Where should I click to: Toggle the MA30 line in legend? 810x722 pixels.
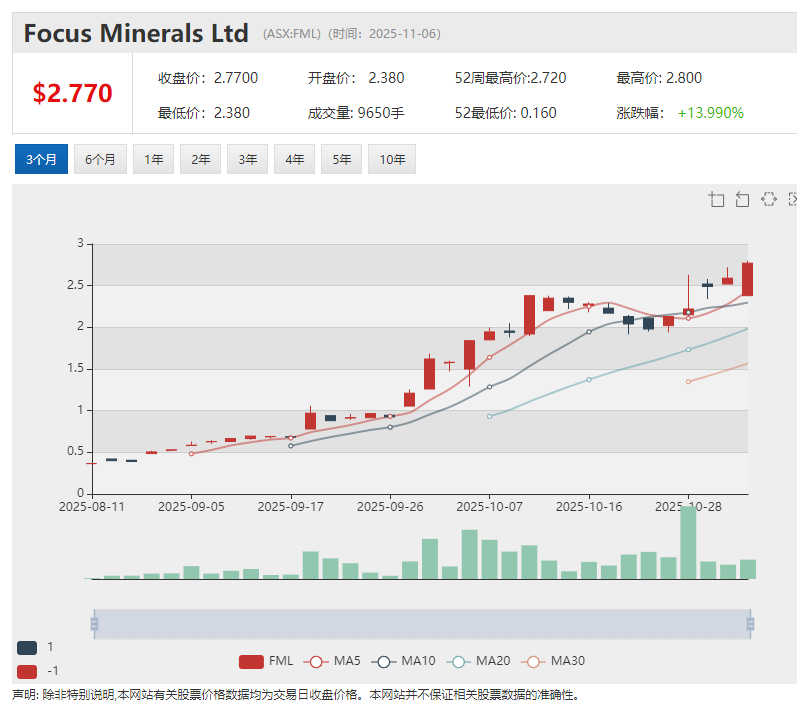click(x=553, y=661)
